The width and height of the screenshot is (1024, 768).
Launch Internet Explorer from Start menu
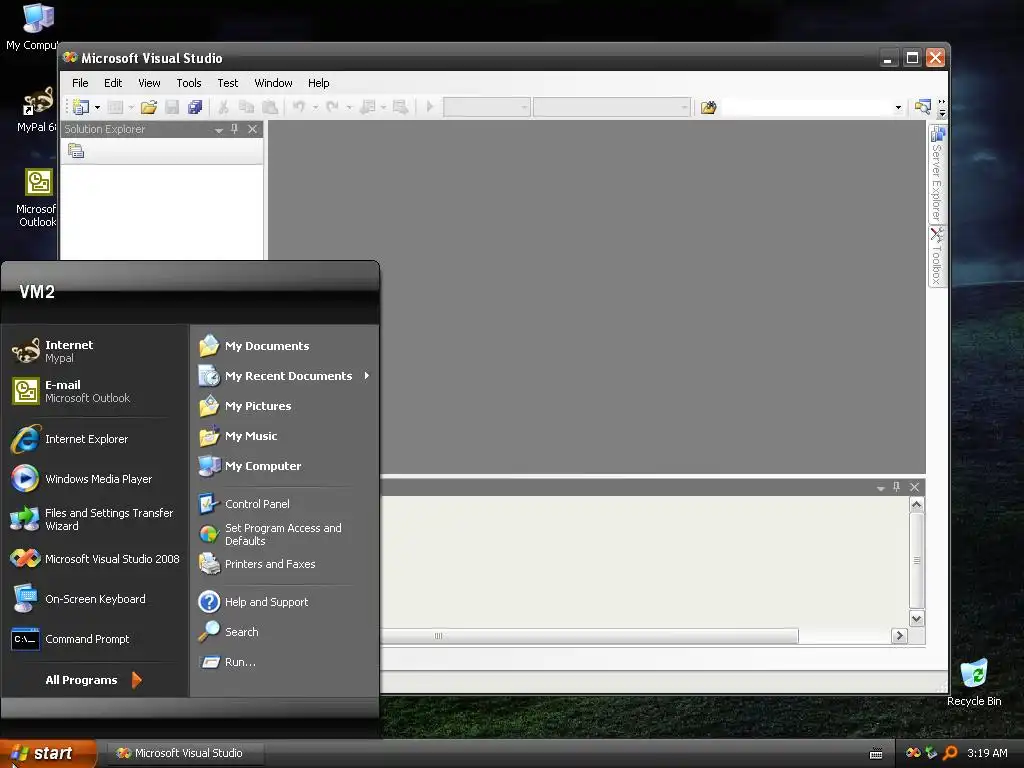(x=95, y=440)
